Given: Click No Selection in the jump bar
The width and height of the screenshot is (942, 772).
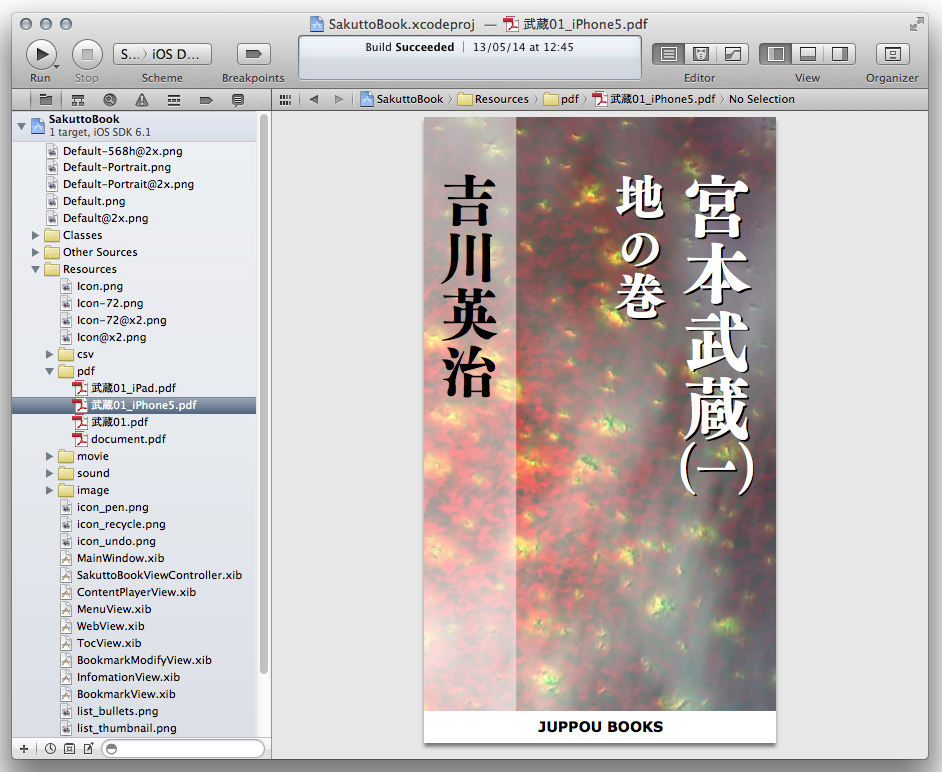Looking at the screenshot, I should 762,99.
